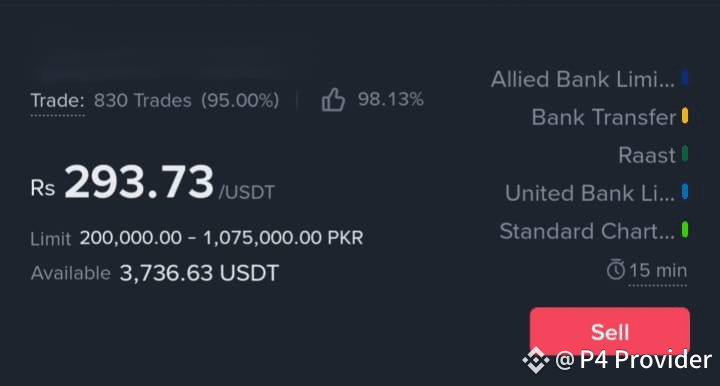Select the Allied Bank Limi... payment method
The width and height of the screenshot is (720, 386).
(583, 79)
